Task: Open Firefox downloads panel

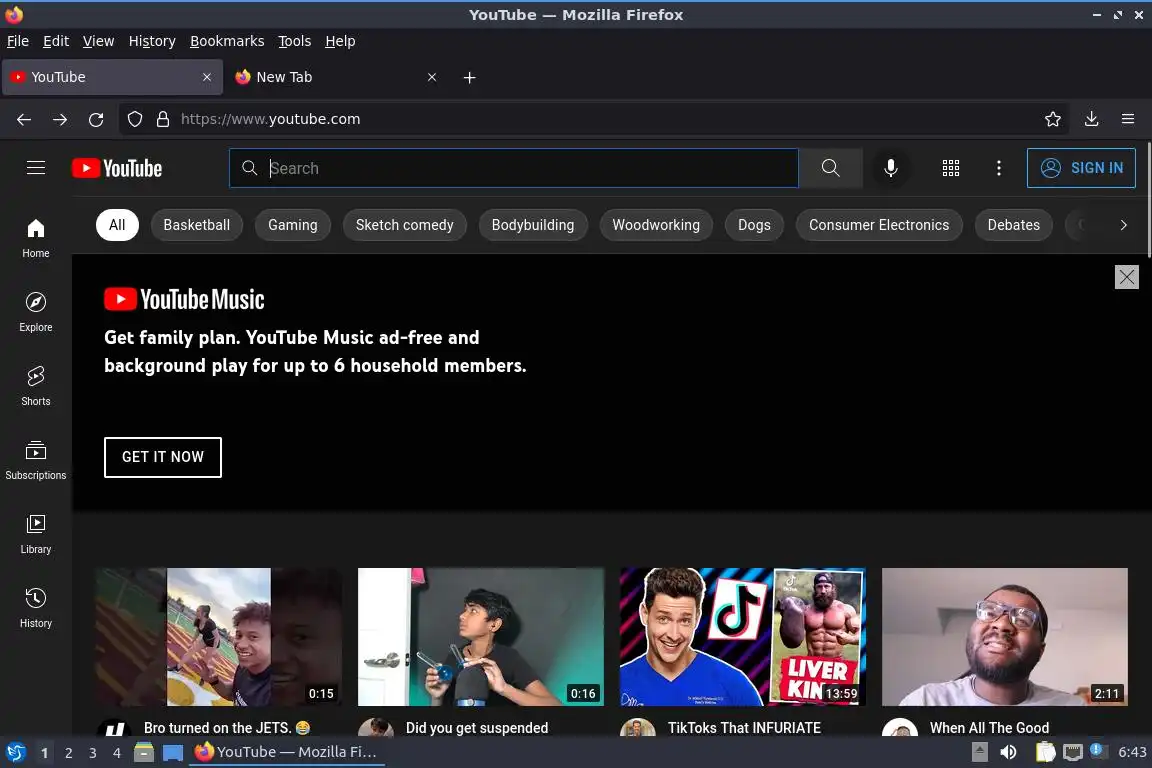Action: pos(1092,119)
